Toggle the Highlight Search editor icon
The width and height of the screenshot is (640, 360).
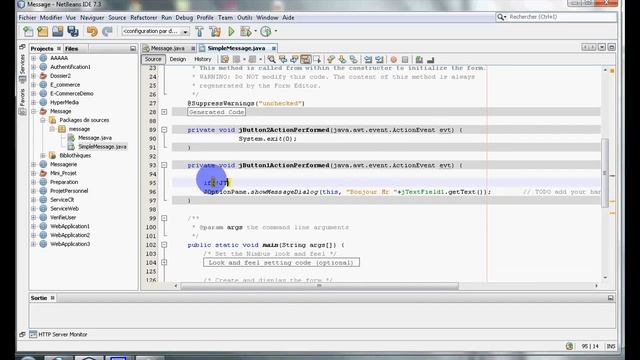[x=306, y=60]
